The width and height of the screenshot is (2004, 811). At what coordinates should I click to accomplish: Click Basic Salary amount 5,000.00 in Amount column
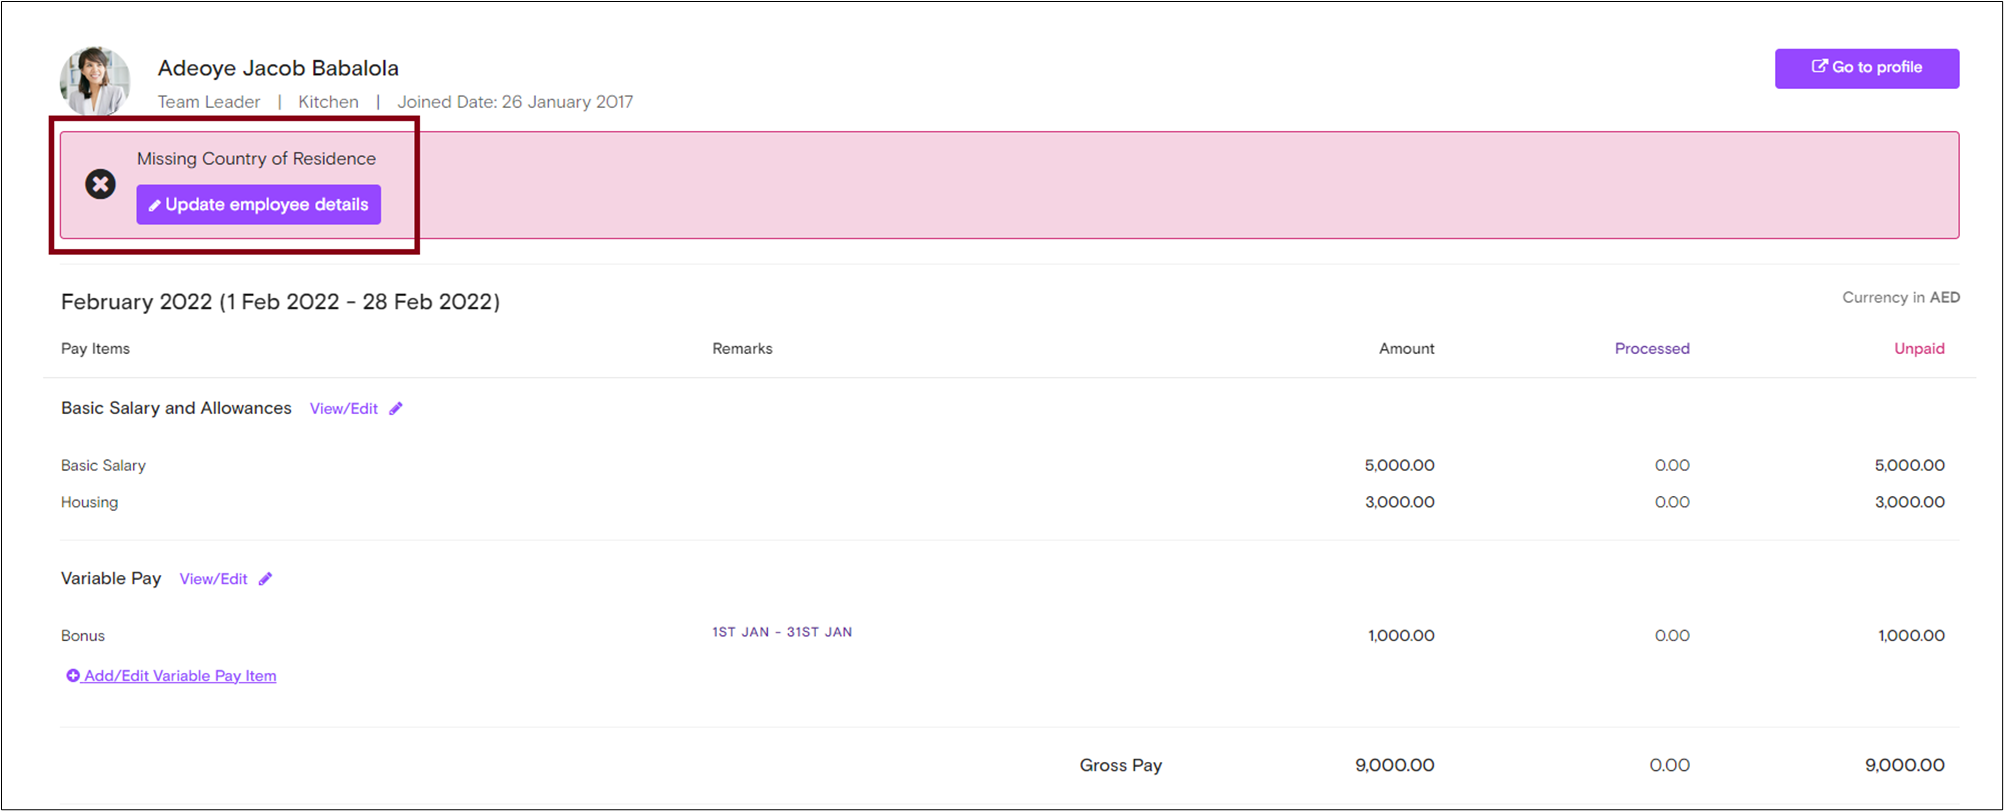pyautogui.click(x=1399, y=465)
